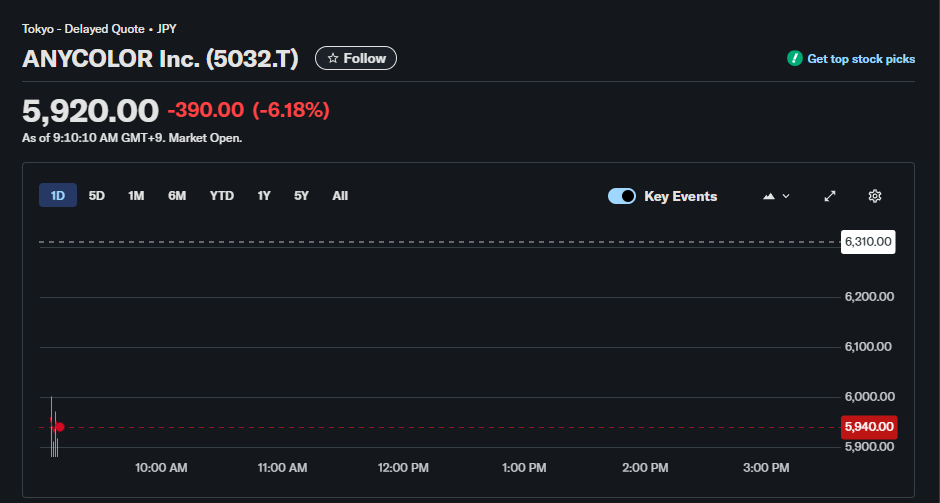Viewport: 940px width, 503px height.
Task: Open chart settings gear icon
Action: coord(875,196)
